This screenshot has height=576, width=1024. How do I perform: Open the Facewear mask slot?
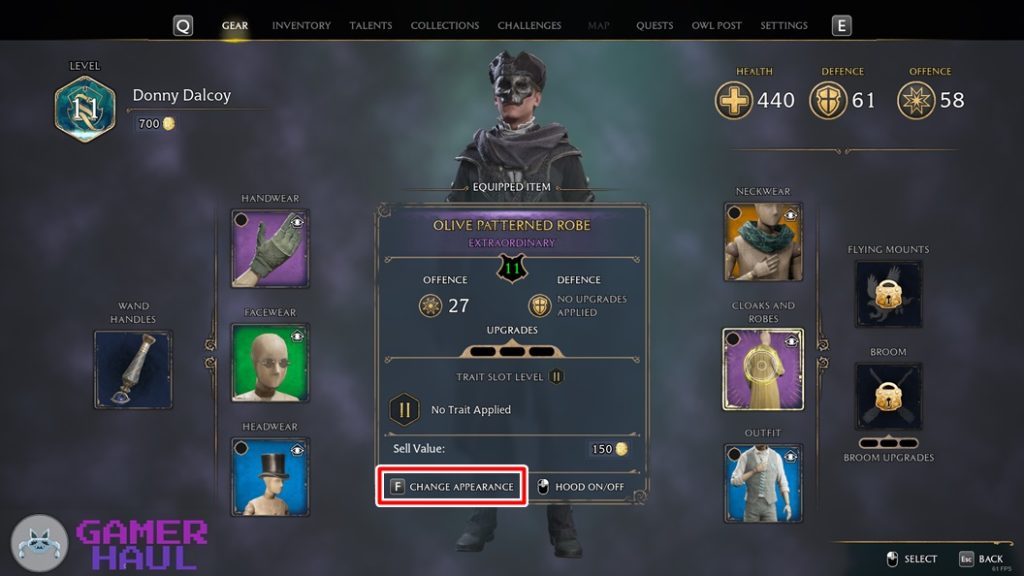click(x=270, y=362)
